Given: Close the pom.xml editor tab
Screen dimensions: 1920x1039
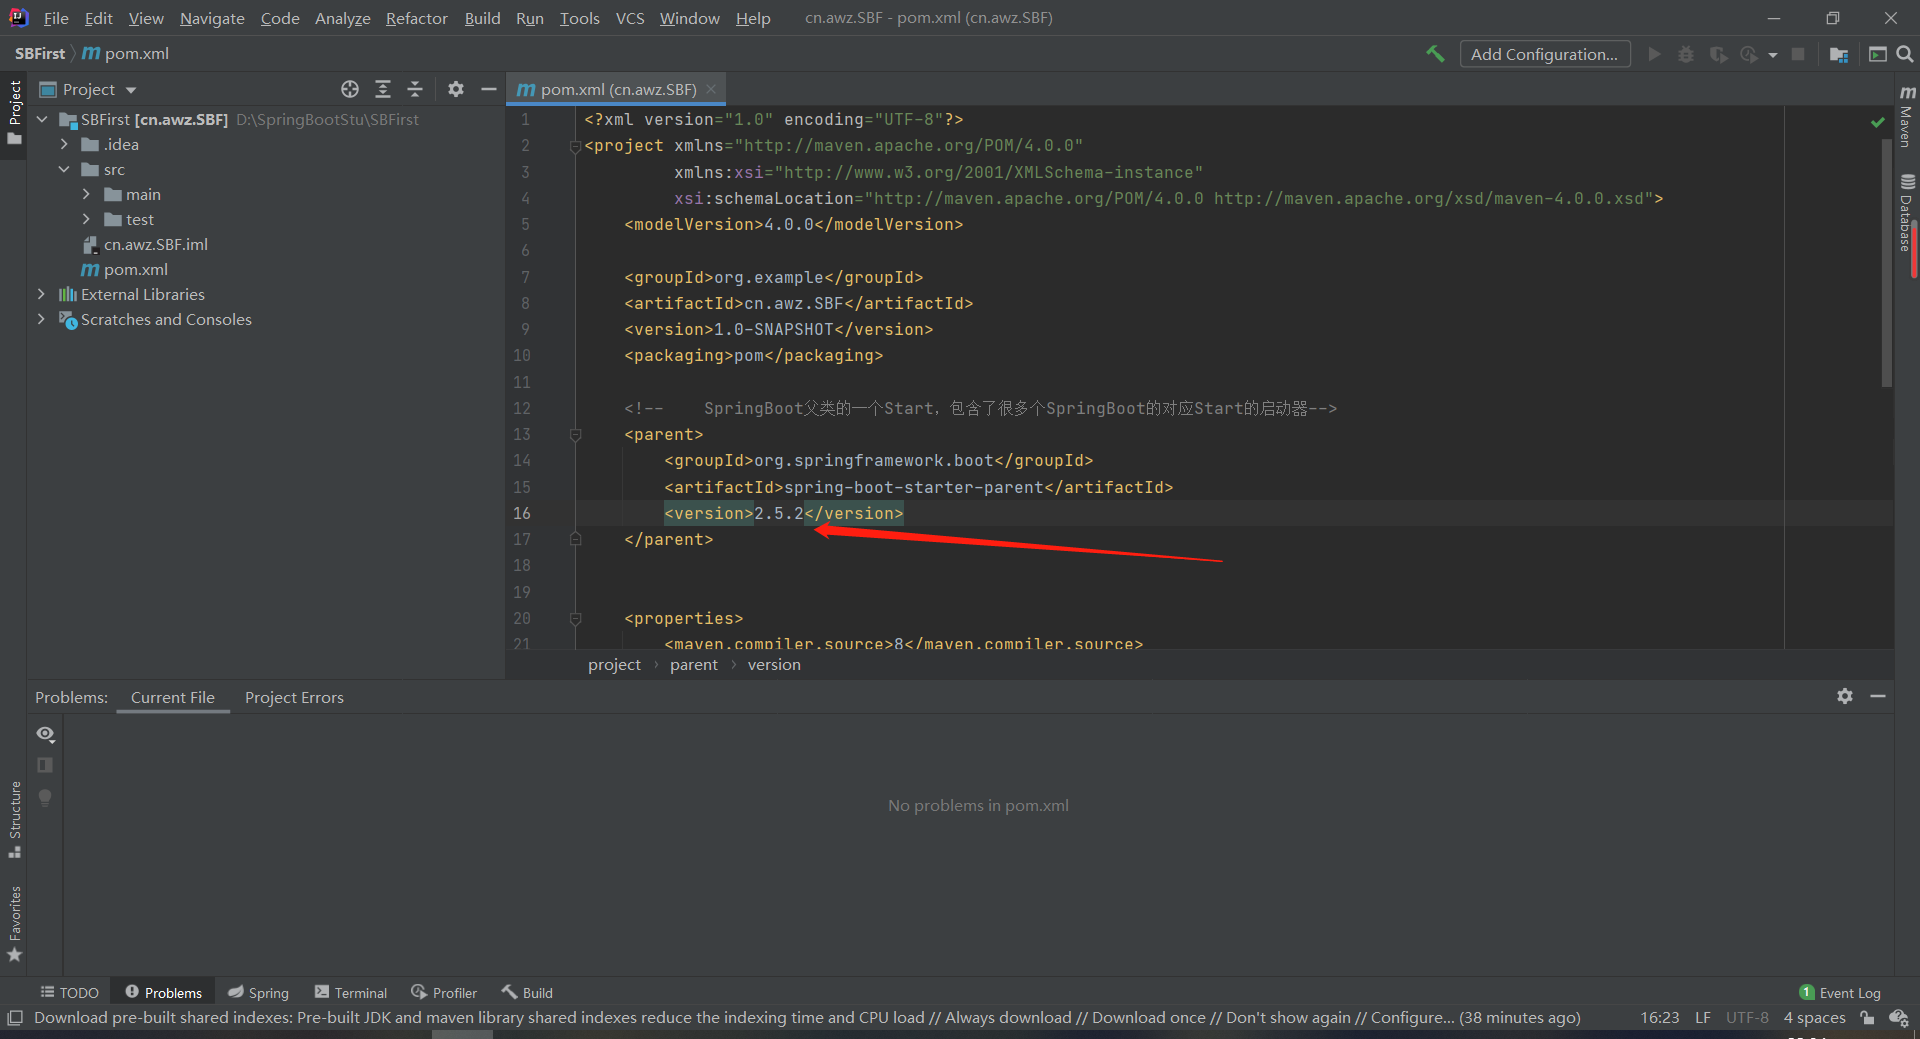Looking at the screenshot, I should tap(711, 89).
